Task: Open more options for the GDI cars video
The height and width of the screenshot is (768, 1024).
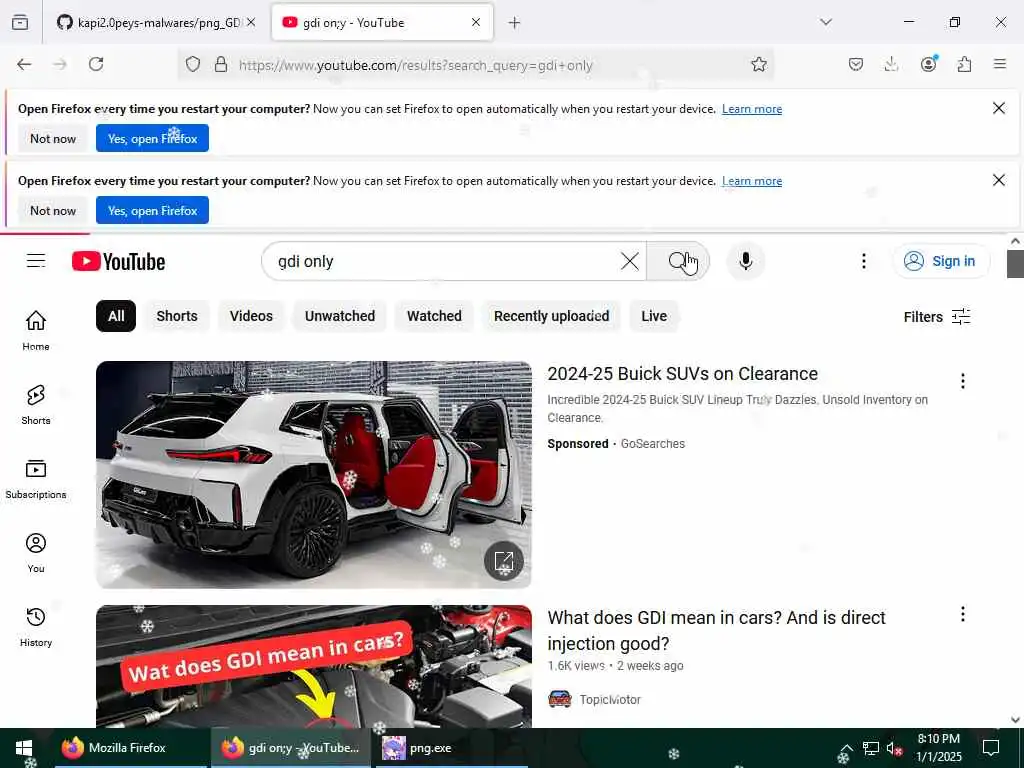Action: pos(962,614)
